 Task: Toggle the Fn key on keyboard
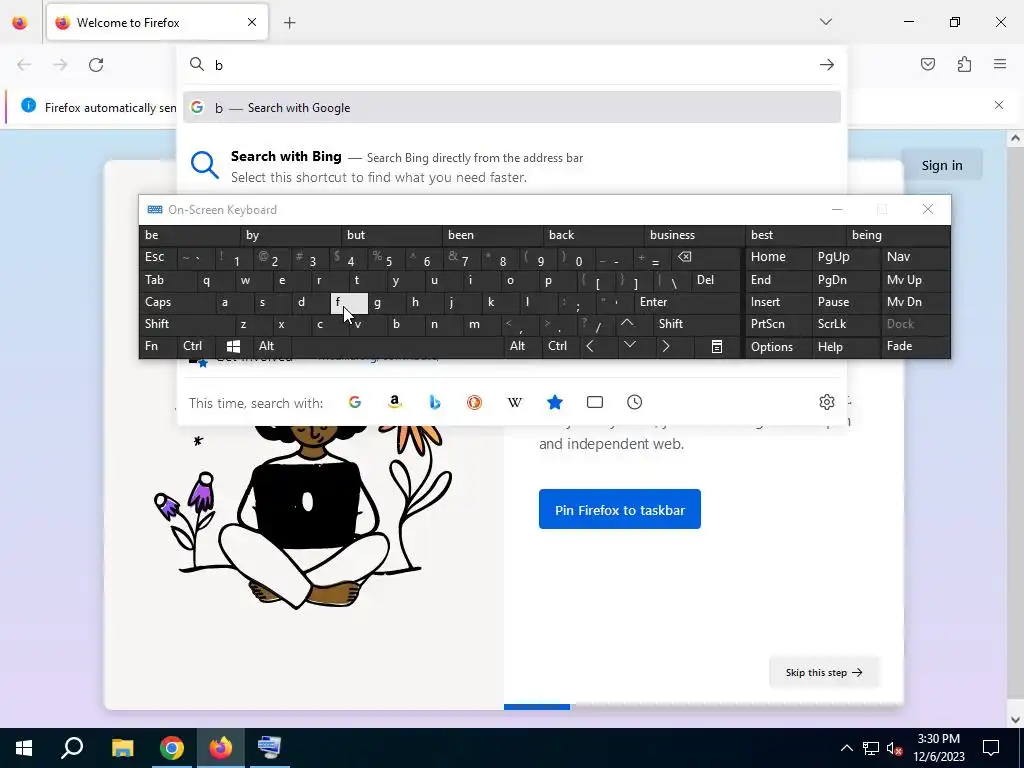157,346
